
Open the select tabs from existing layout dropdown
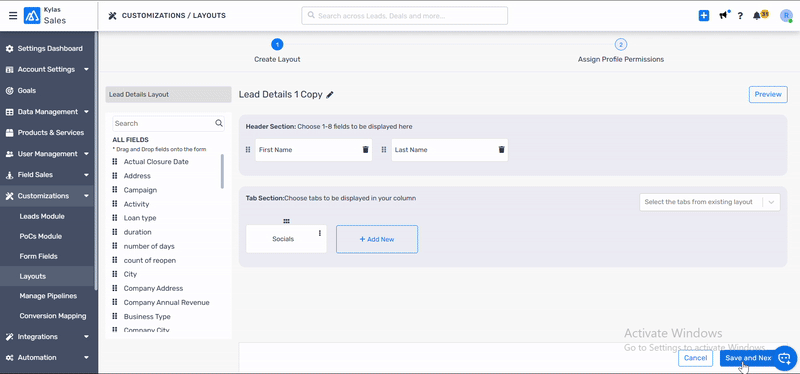coord(710,202)
